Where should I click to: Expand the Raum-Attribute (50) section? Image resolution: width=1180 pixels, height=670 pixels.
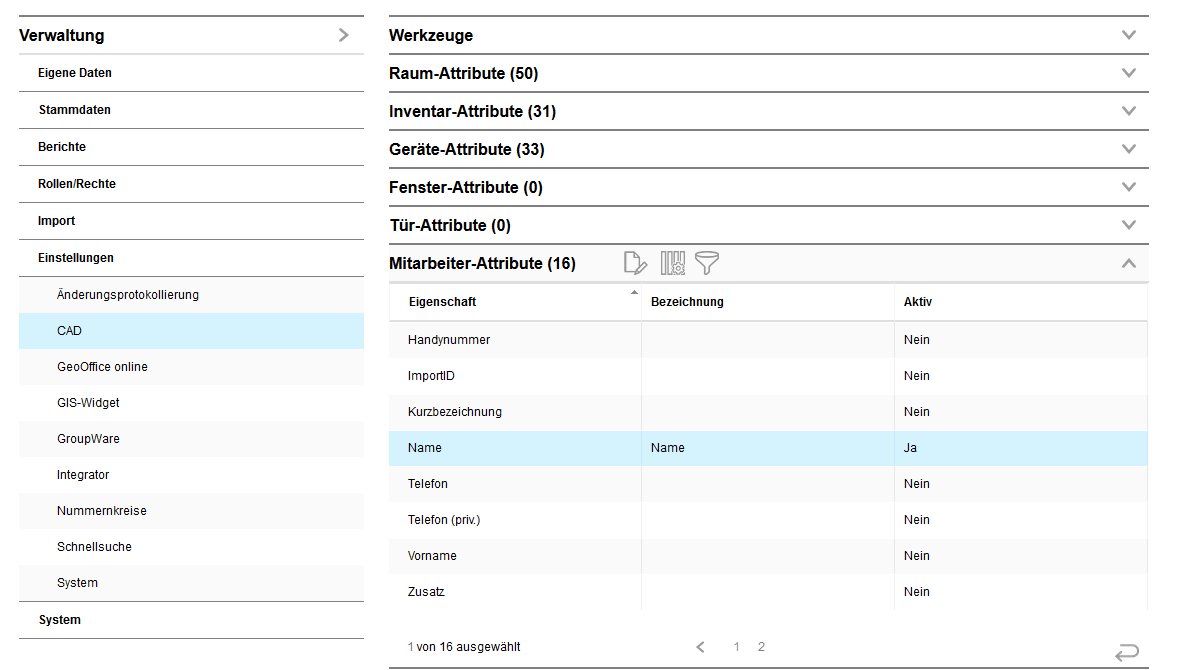coord(1129,73)
